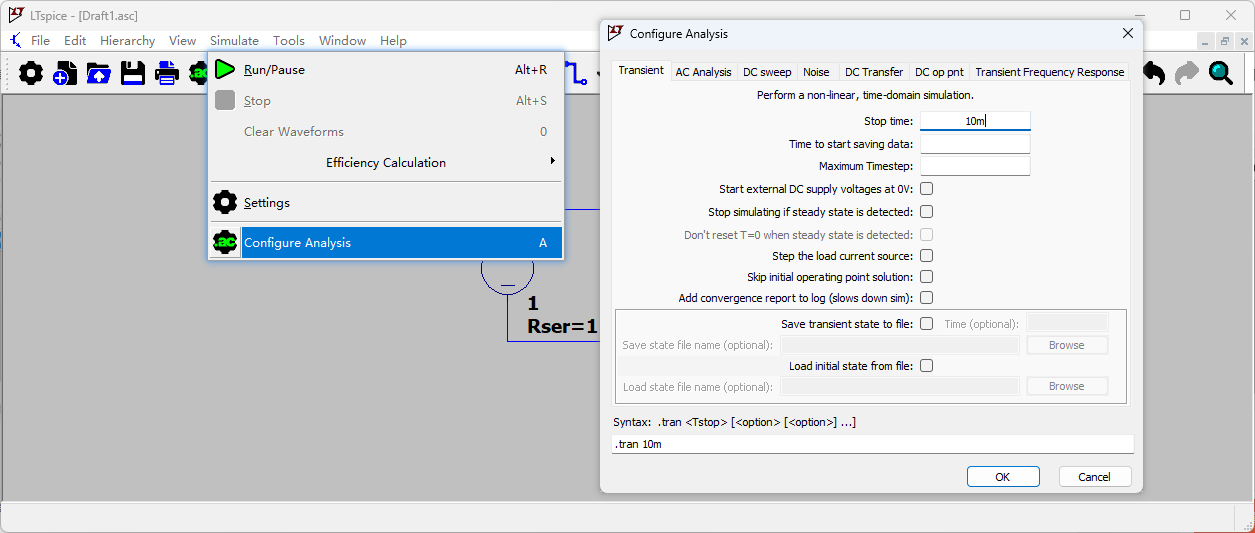
Task: Open the Window menu
Action: [342, 41]
